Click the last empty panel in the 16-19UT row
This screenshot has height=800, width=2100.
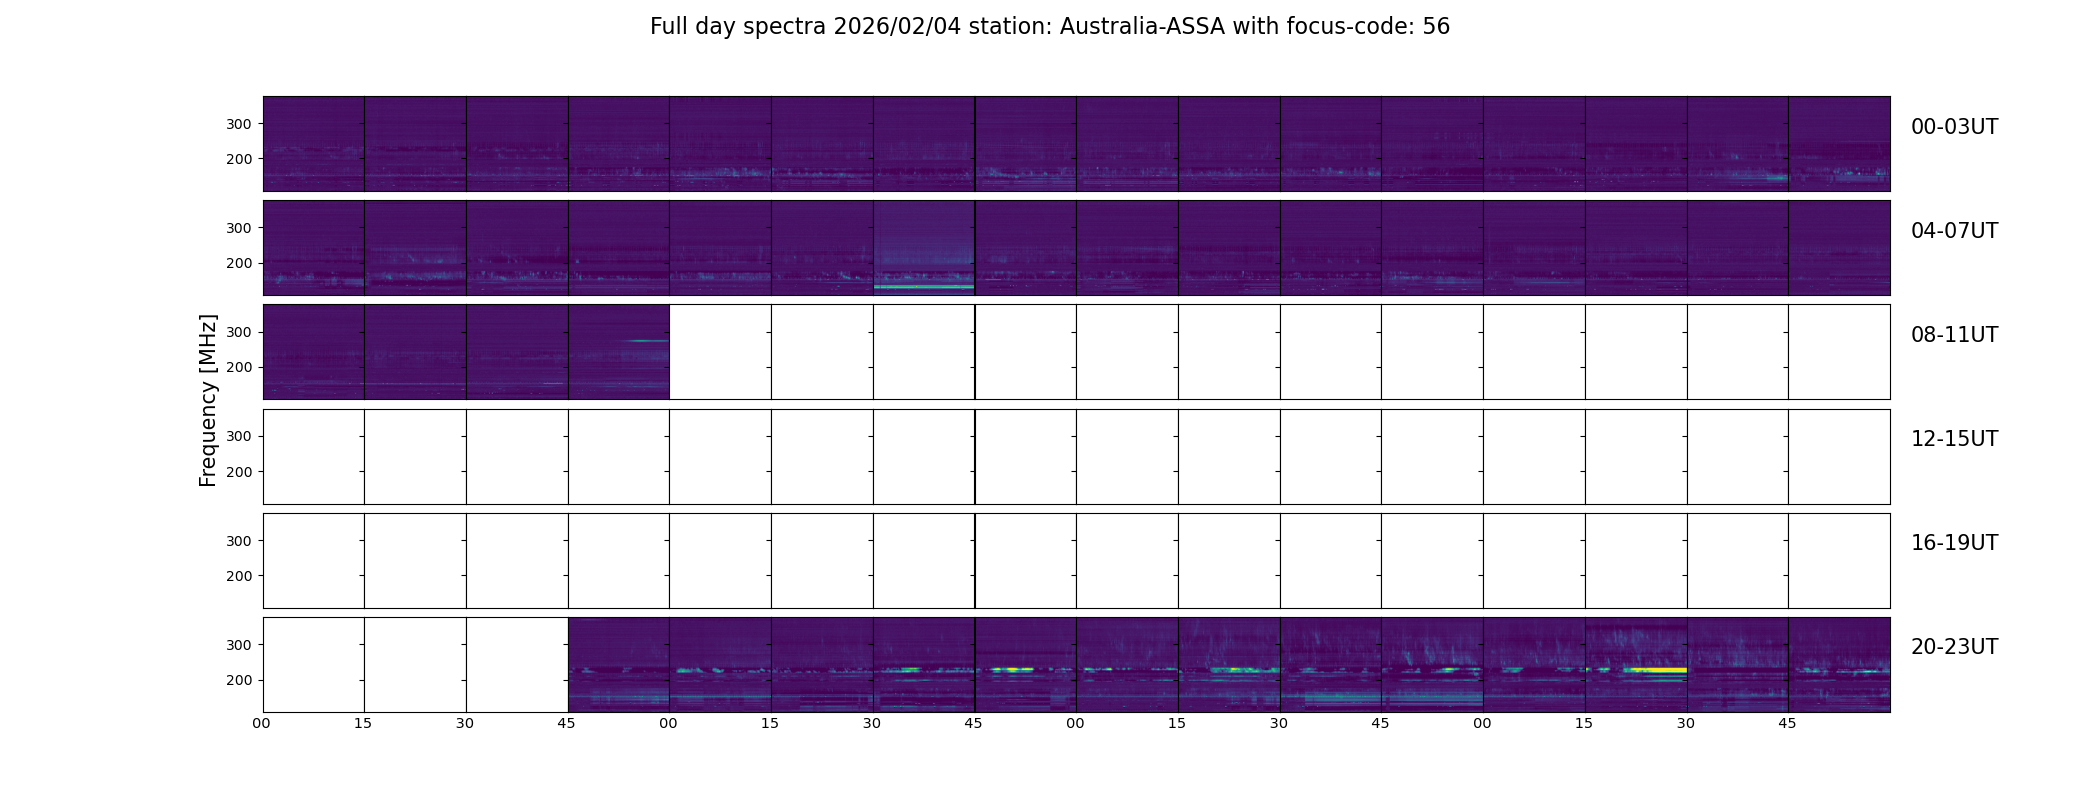(1839, 561)
